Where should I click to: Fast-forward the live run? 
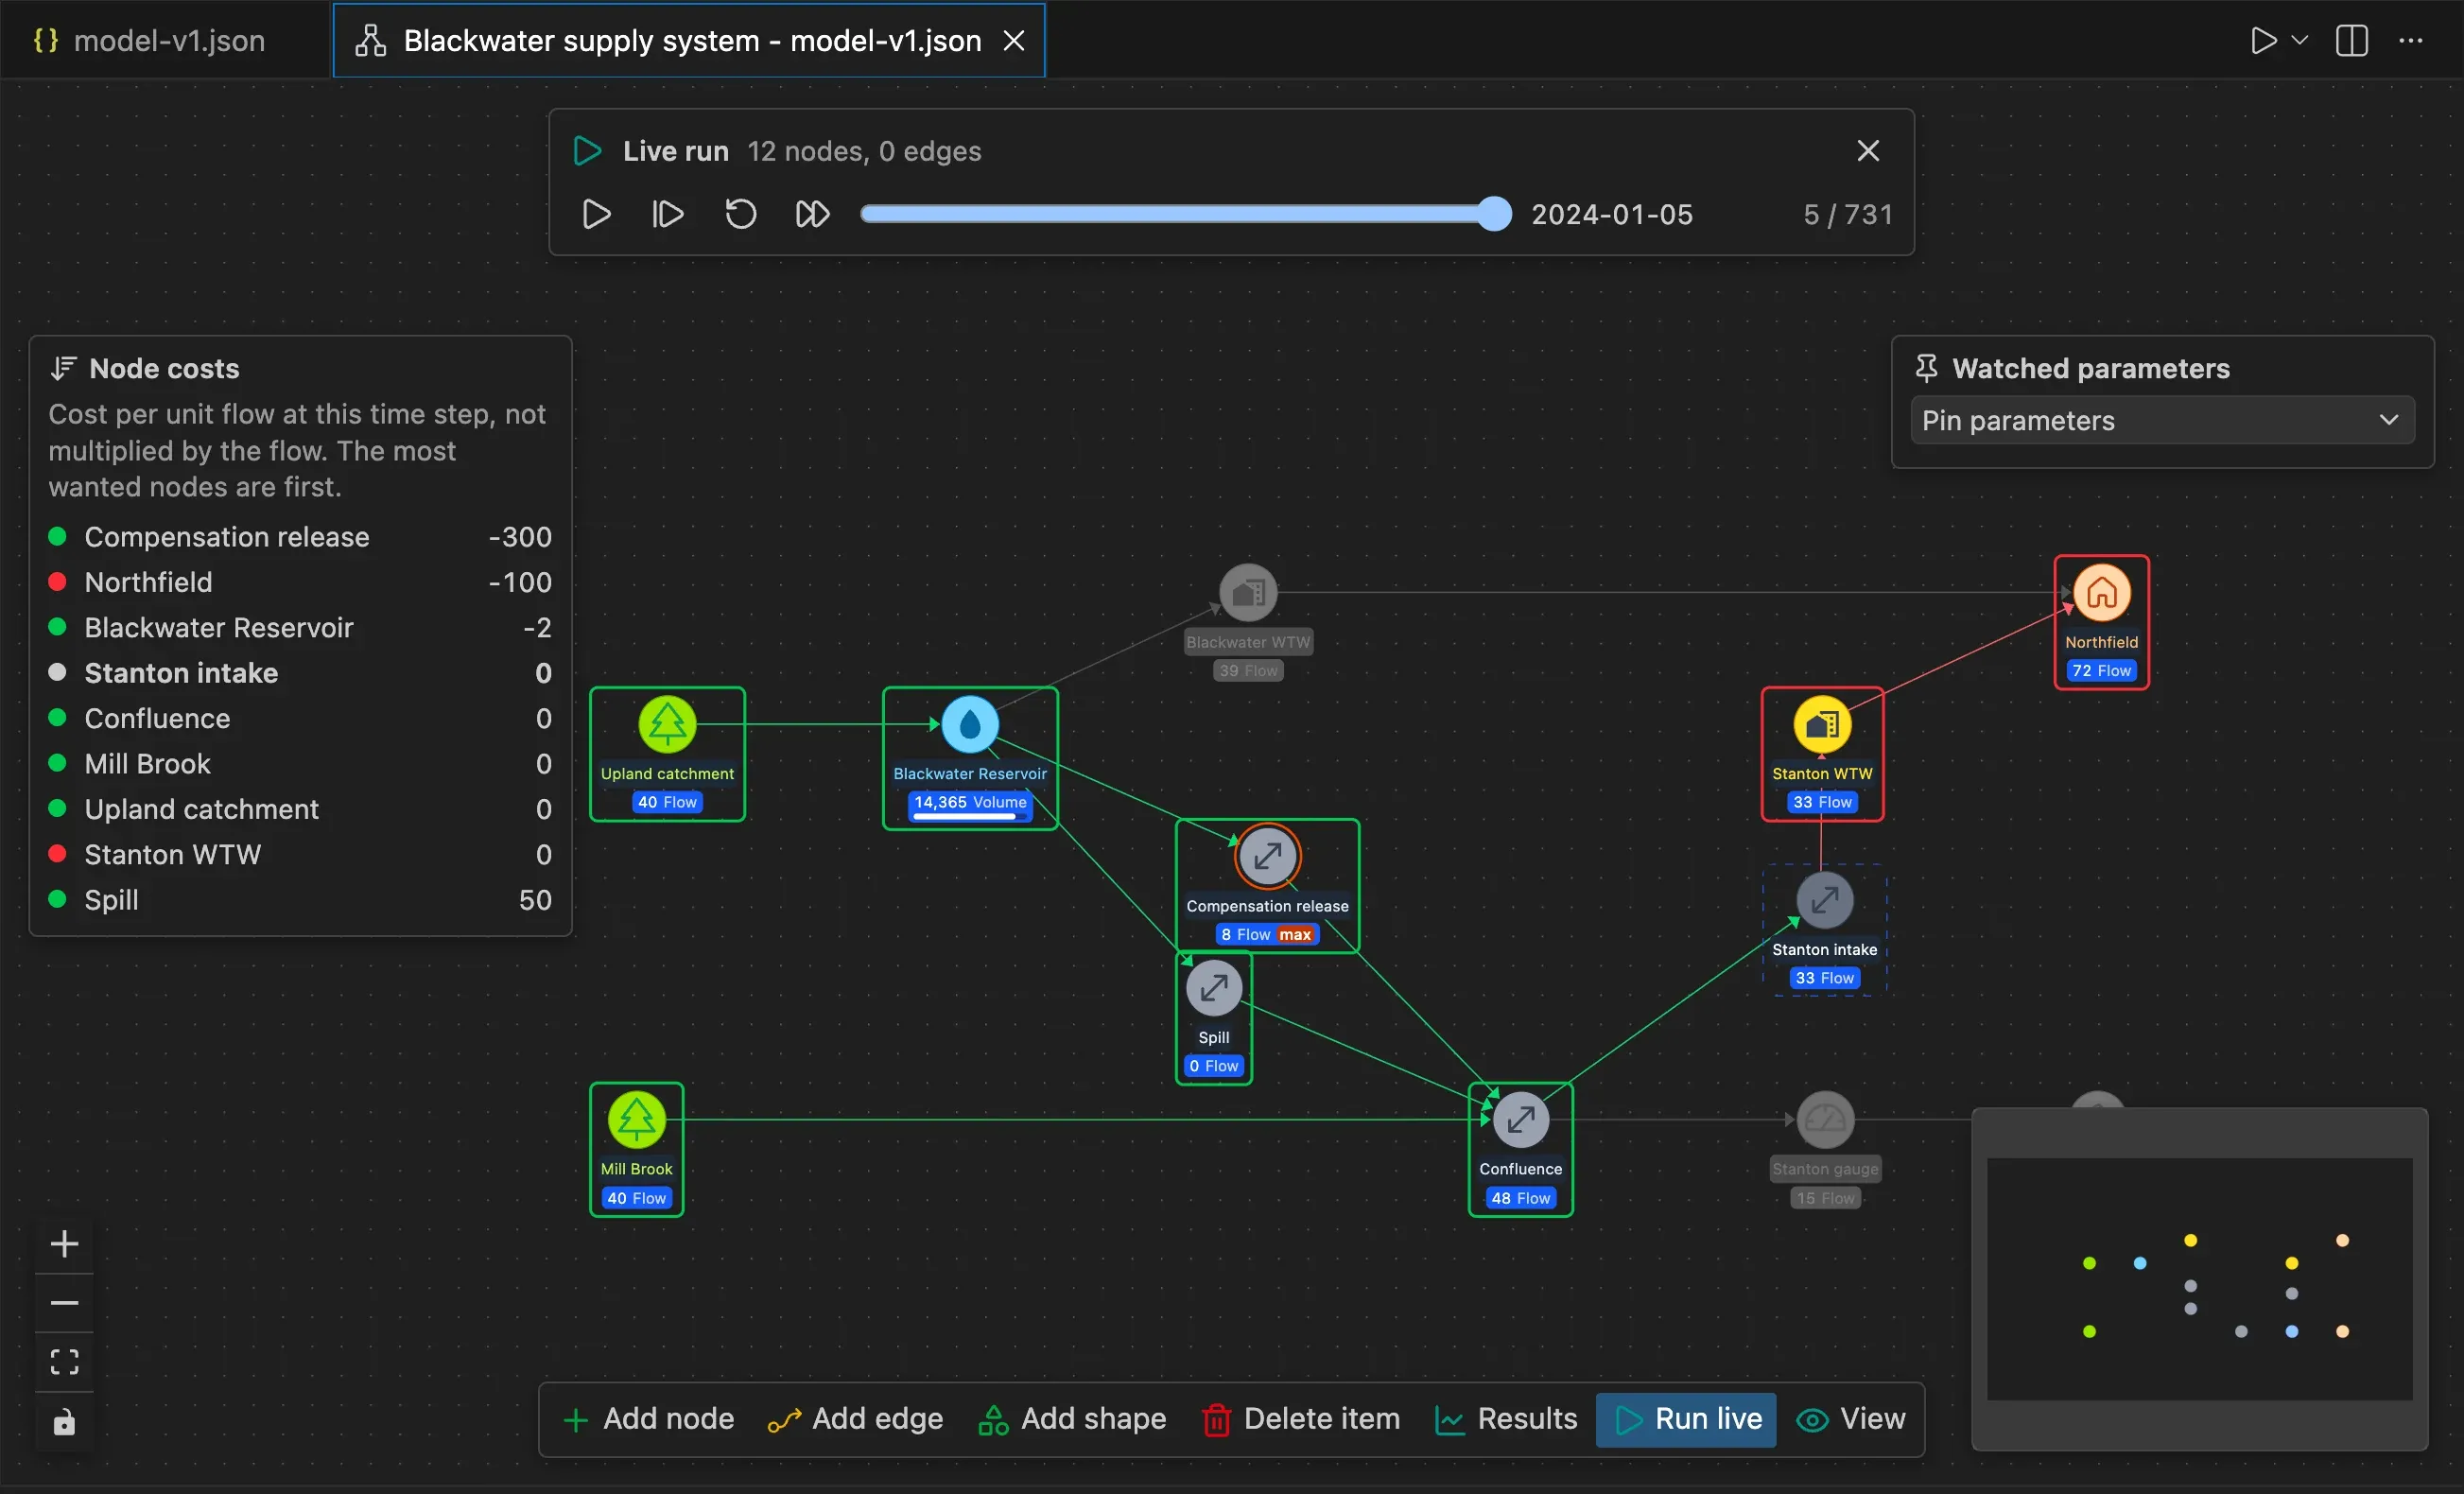(x=812, y=214)
